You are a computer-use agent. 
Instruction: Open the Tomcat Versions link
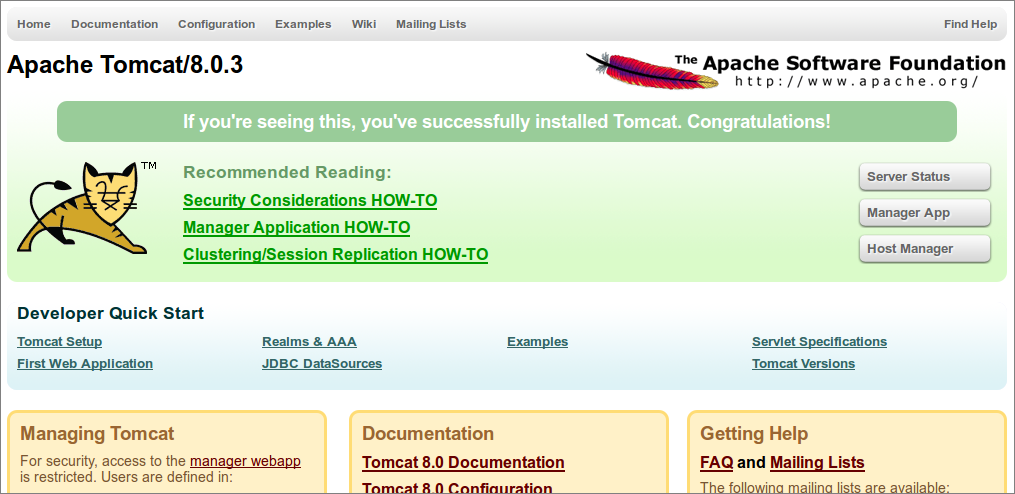point(803,364)
